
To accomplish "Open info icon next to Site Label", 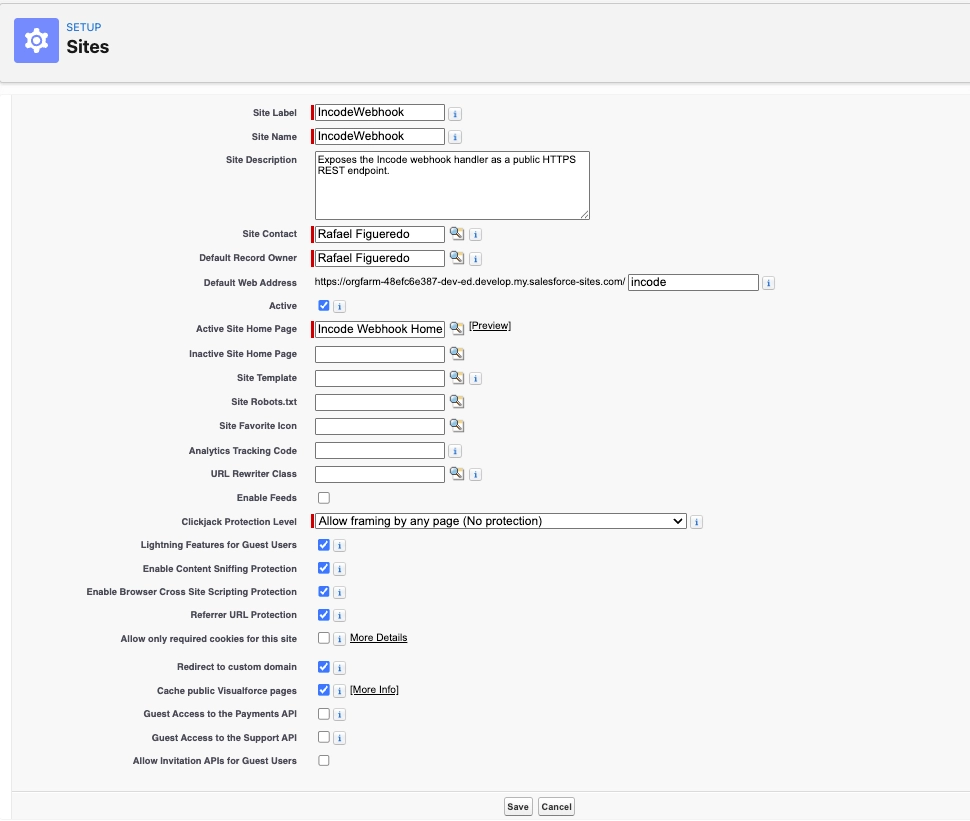I will pyautogui.click(x=455, y=114).
